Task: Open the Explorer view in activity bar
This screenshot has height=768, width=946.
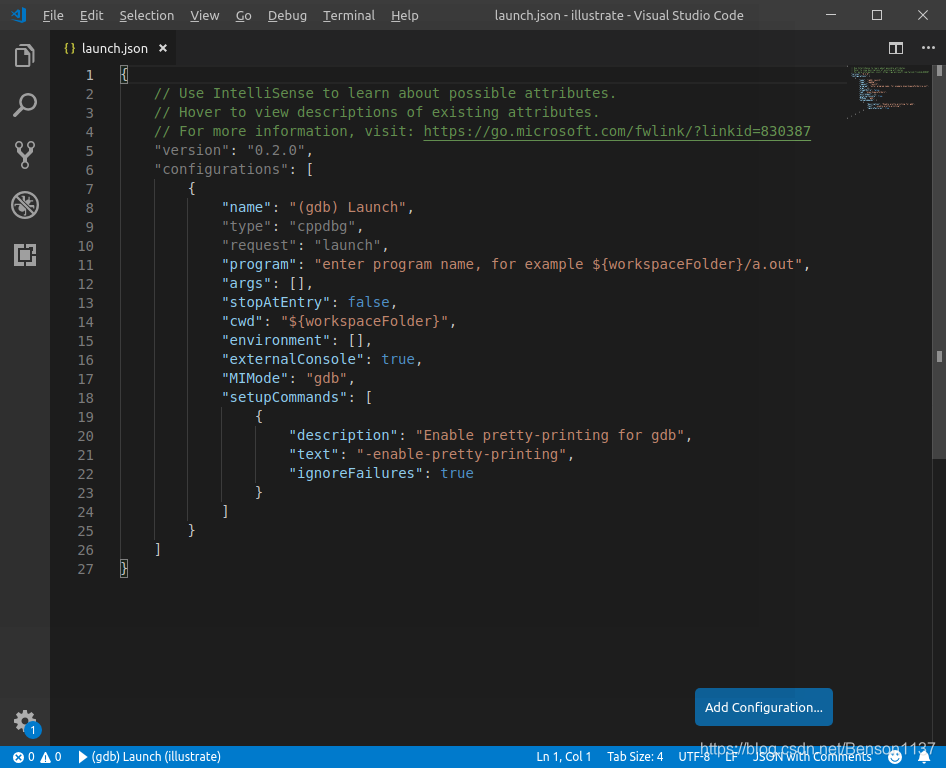Action: click(x=25, y=56)
